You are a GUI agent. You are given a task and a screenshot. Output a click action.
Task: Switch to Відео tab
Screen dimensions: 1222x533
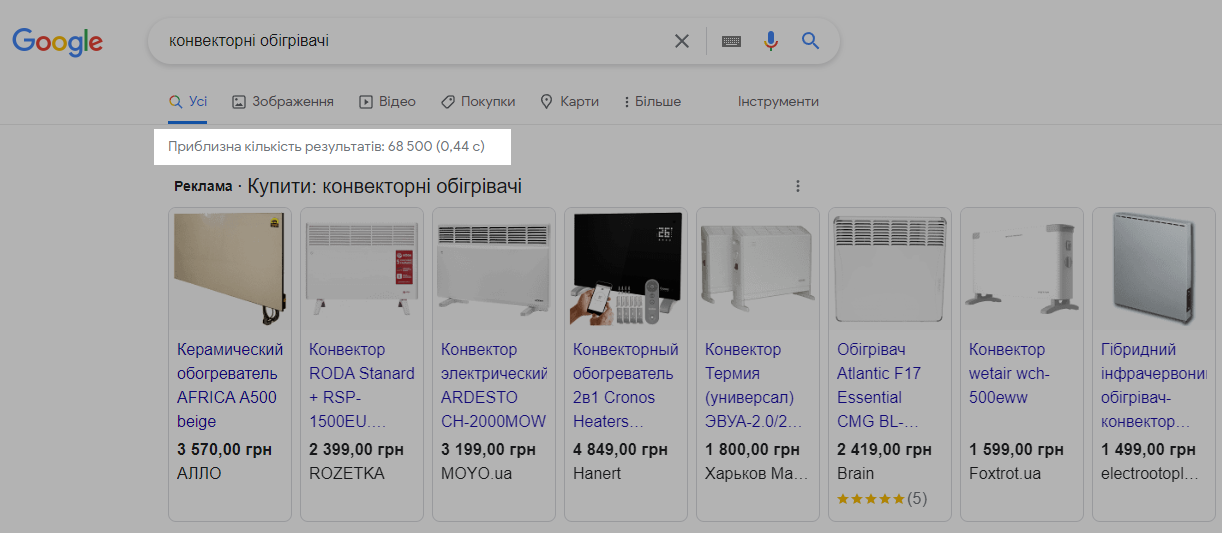[x=387, y=101]
